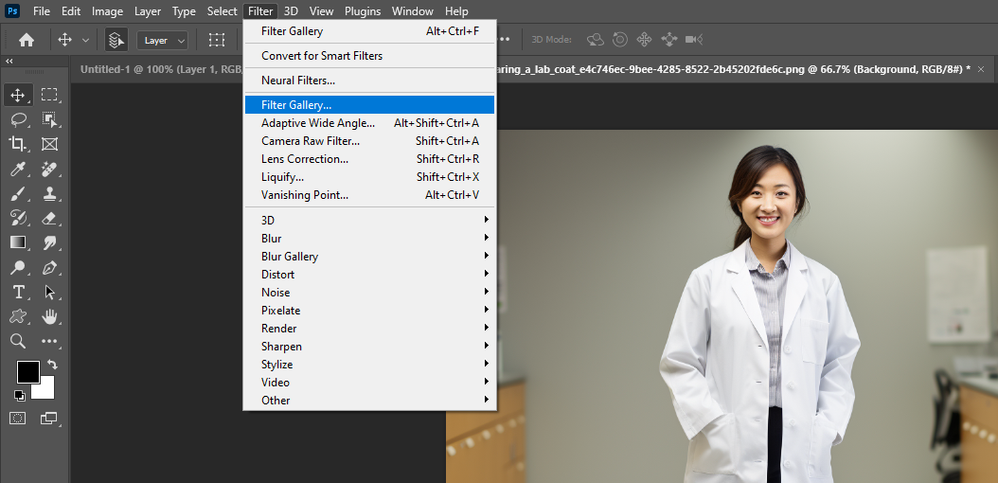The width and height of the screenshot is (998, 483).
Task: Pick the Eyedropper tool
Action: [18, 169]
